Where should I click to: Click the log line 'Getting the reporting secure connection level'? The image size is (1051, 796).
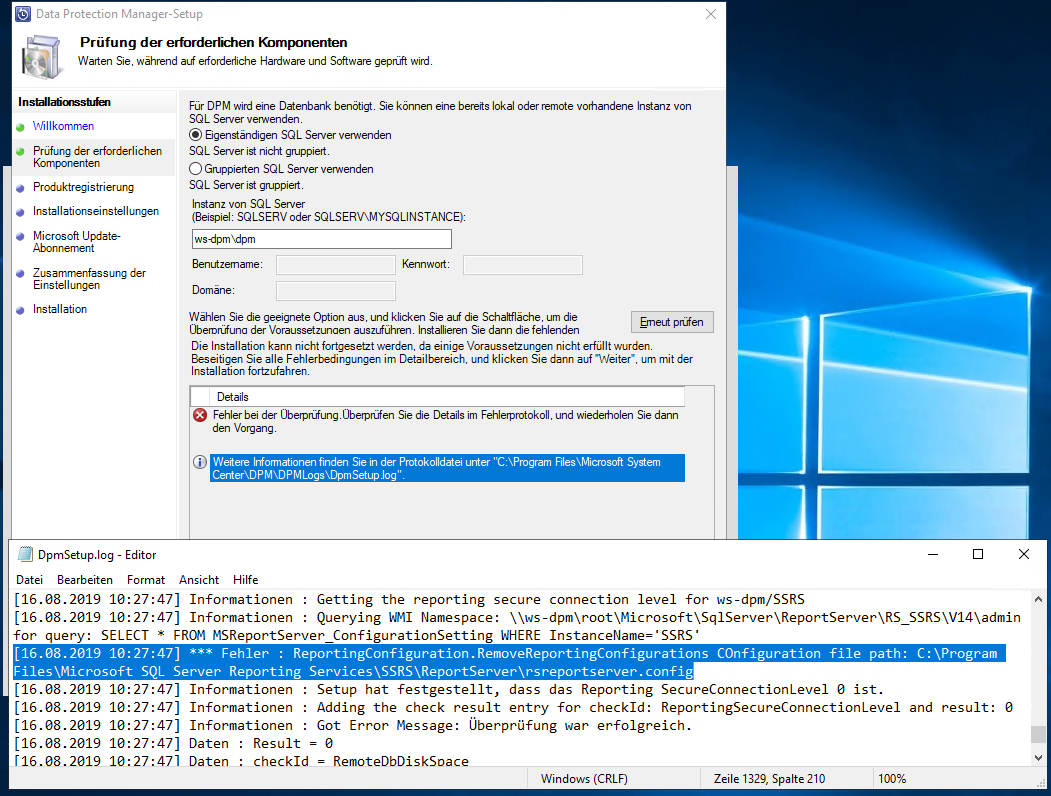[409, 599]
